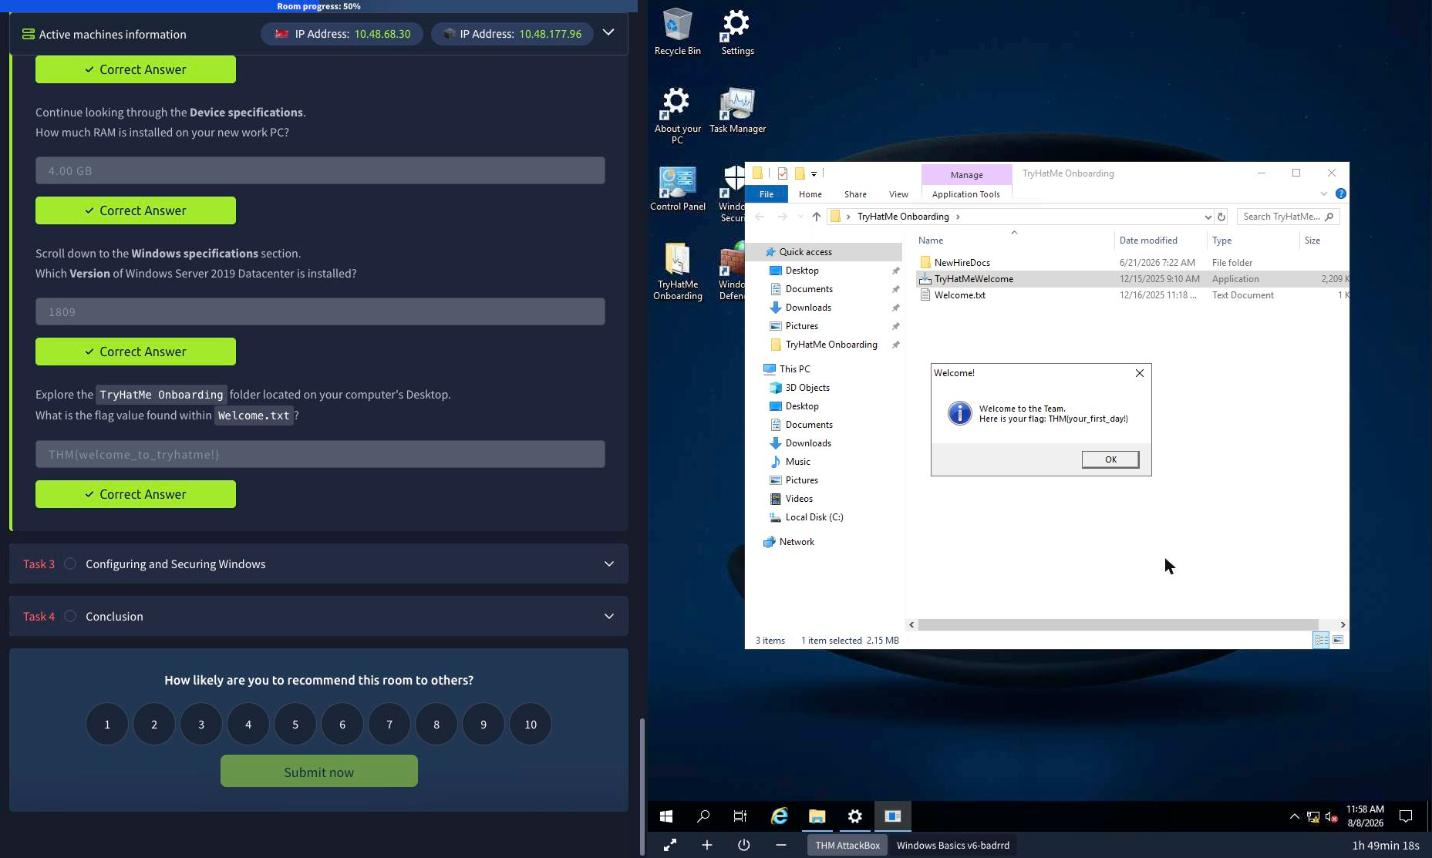Open the Windows Start menu
This screenshot has height=858, width=1432.
click(666, 816)
